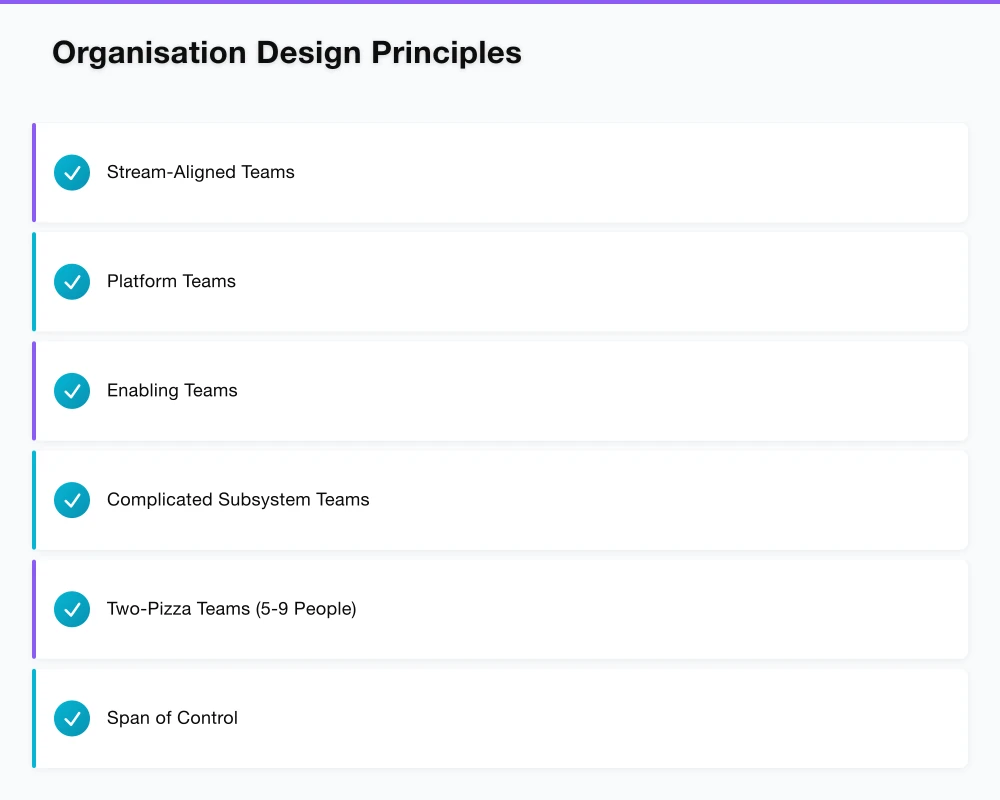Click the checkmark icon beside Stream-Aligned Teams
This screenshot has width=1000, height=800.
[x=71, y=172]
